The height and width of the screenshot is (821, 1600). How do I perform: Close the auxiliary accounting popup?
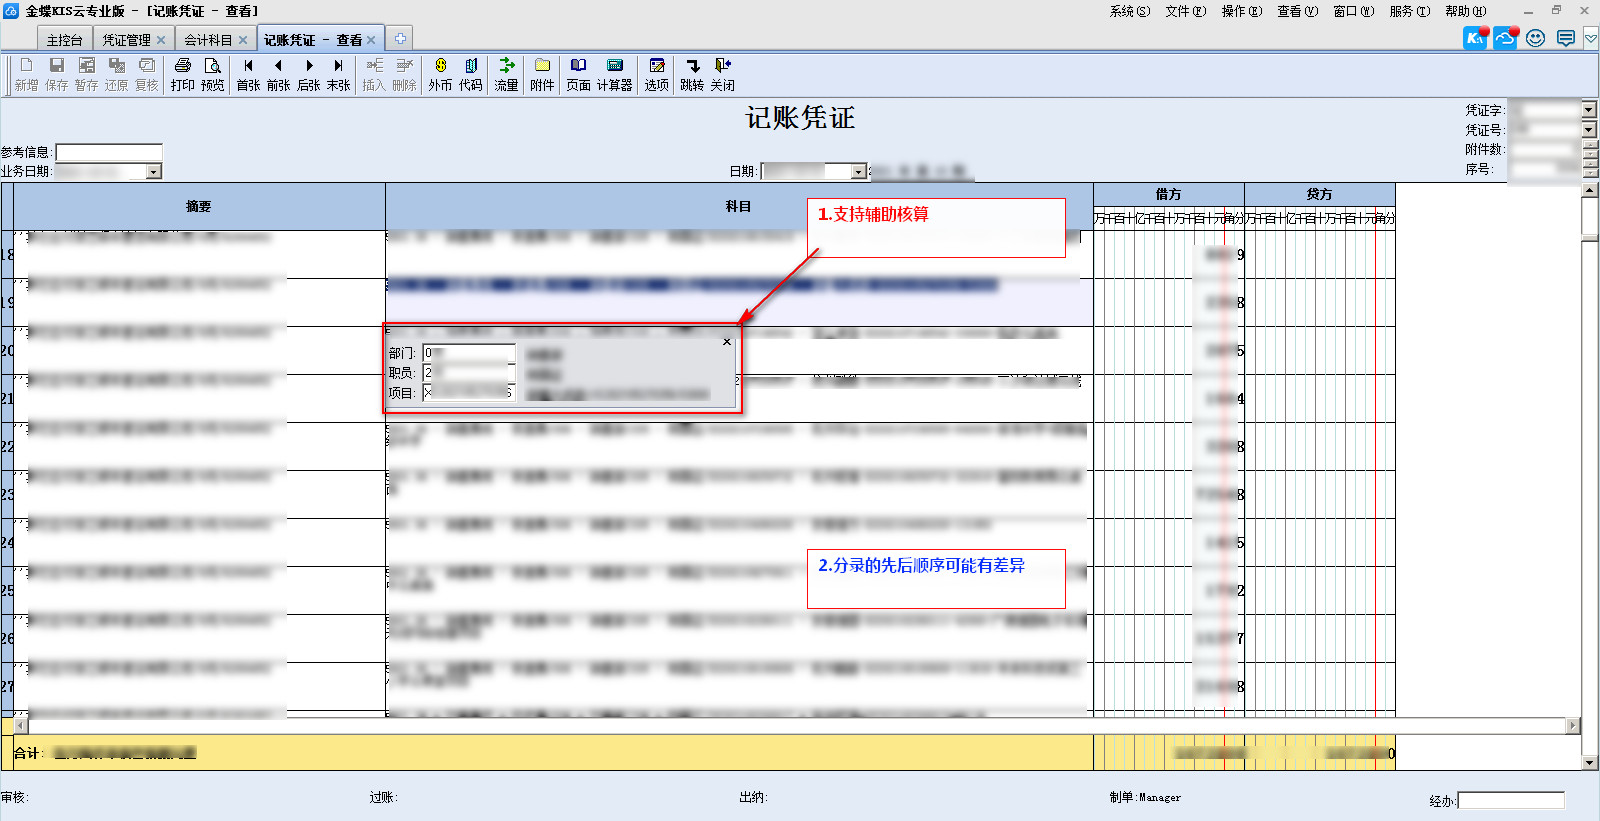[x=727, y=342]
